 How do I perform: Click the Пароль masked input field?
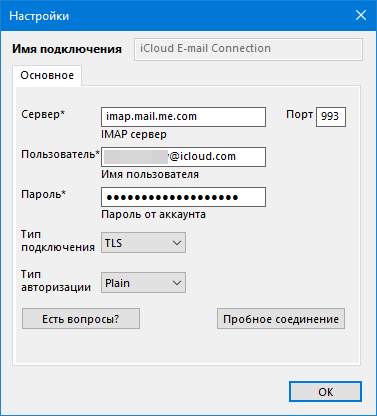tap(183, 197)
